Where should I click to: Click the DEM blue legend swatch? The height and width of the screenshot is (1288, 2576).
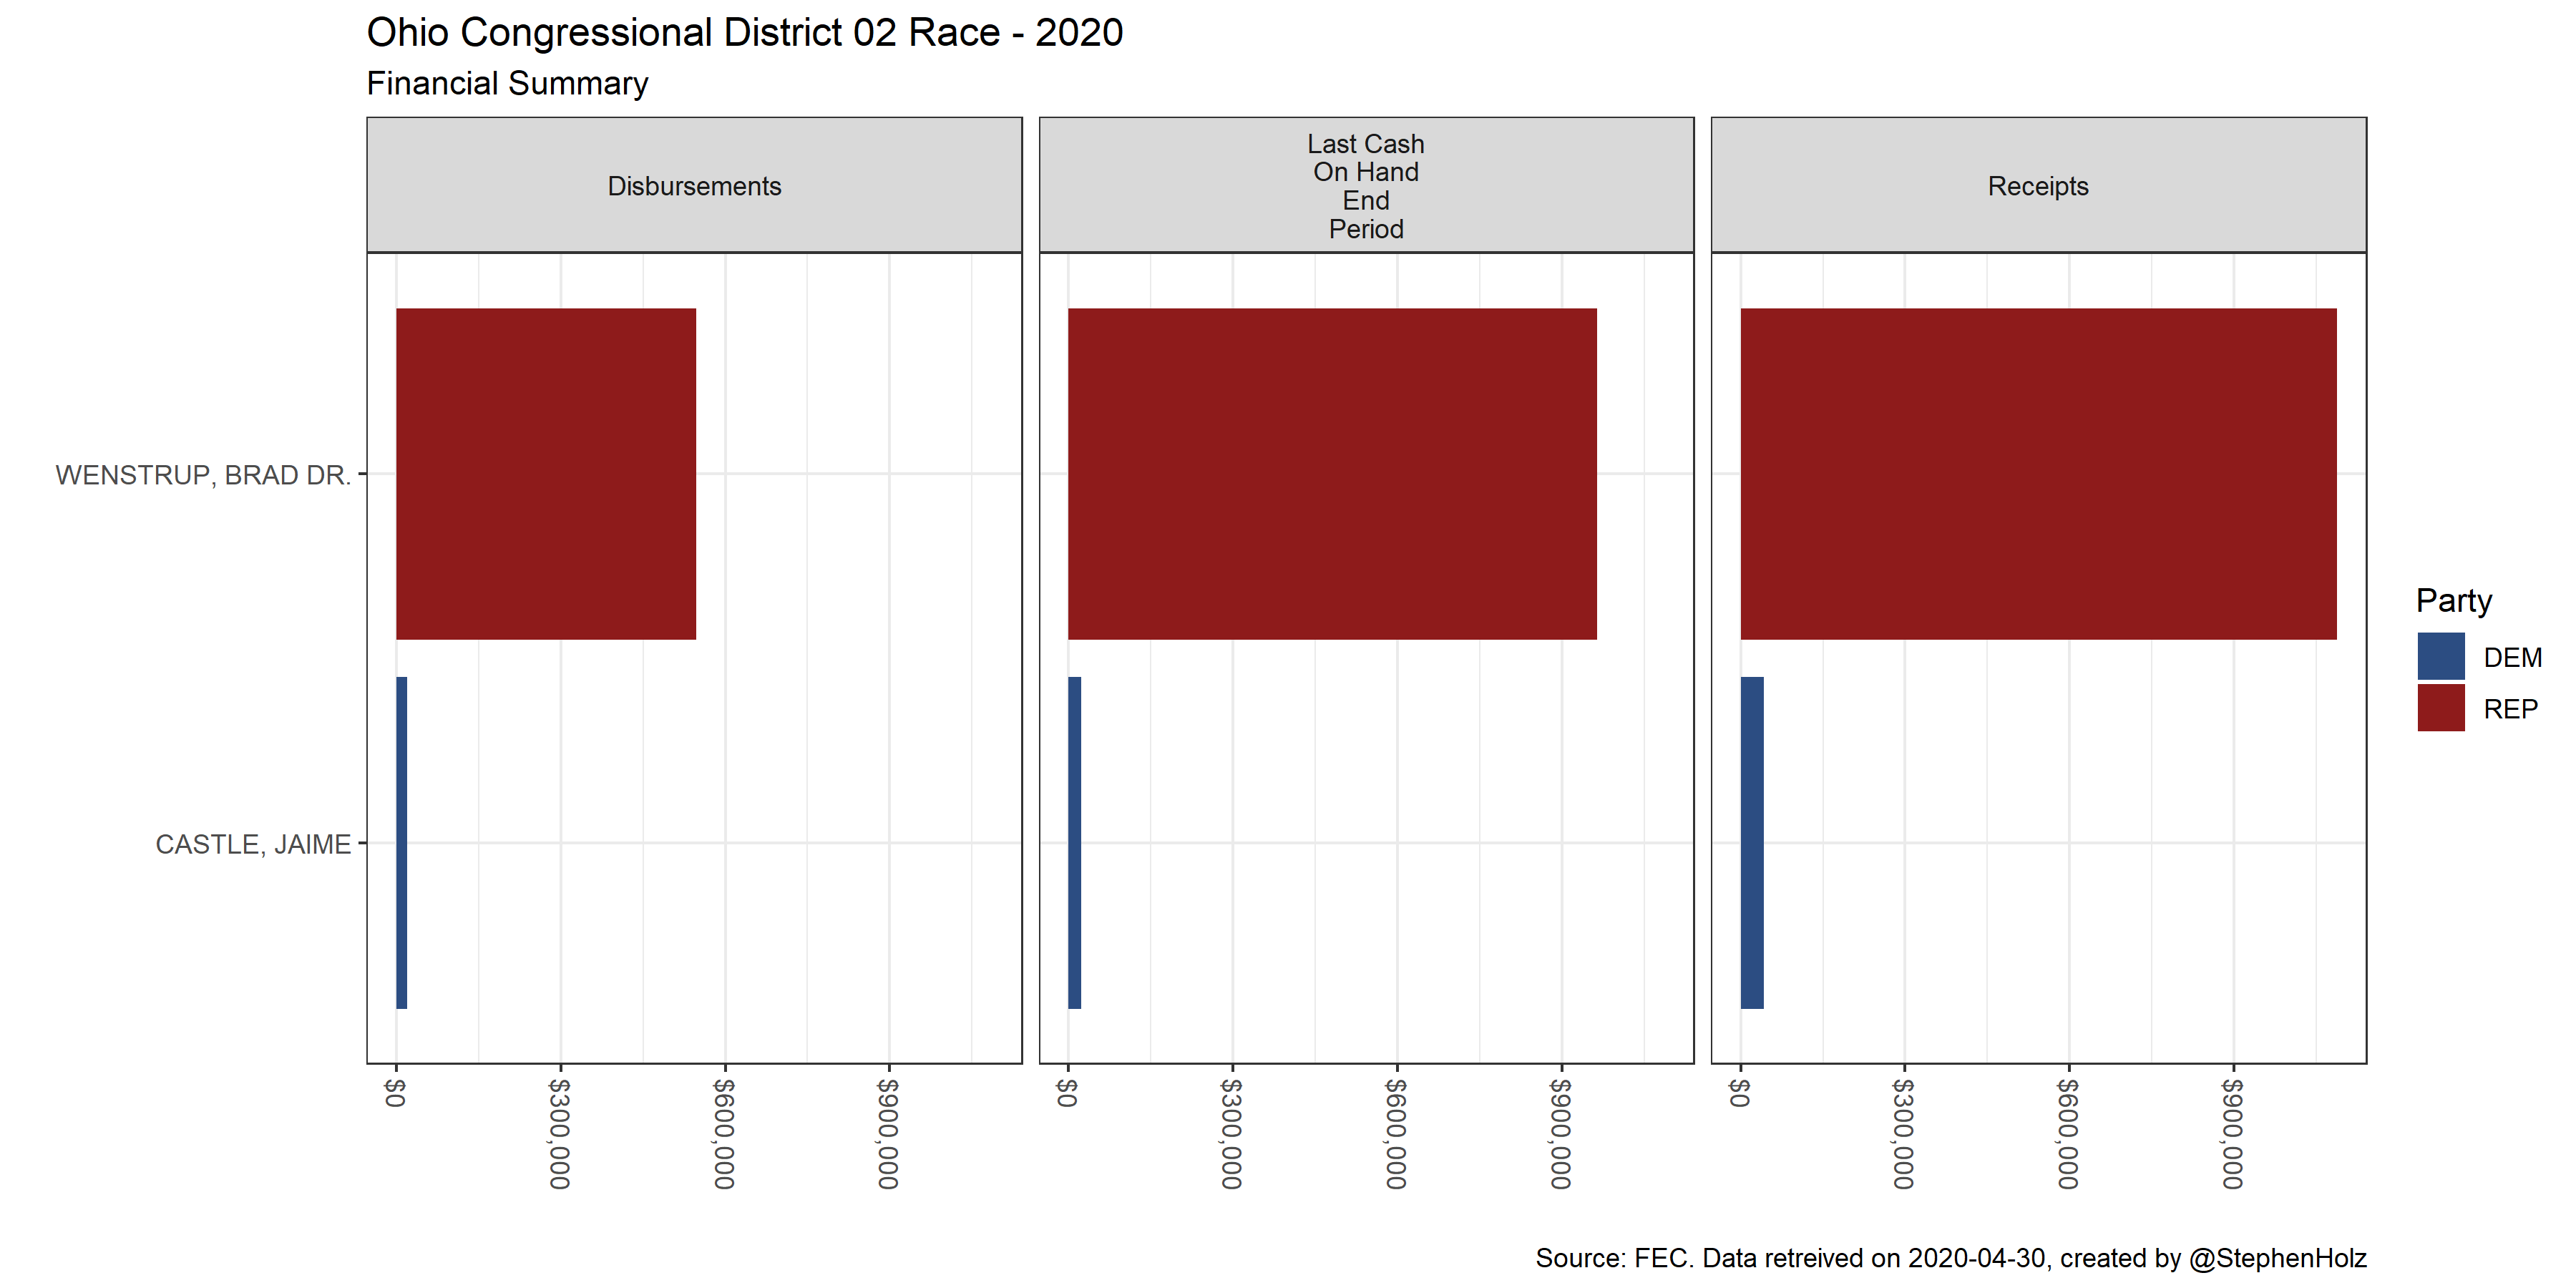[x=2440, y=656]
